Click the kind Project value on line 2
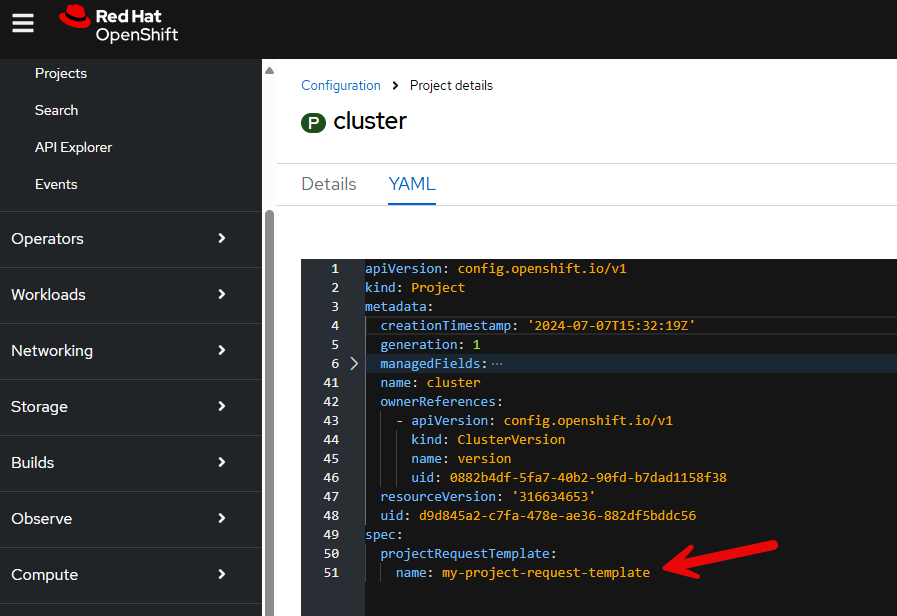Screen dimensions: 897x616 [x=438, y=288]
